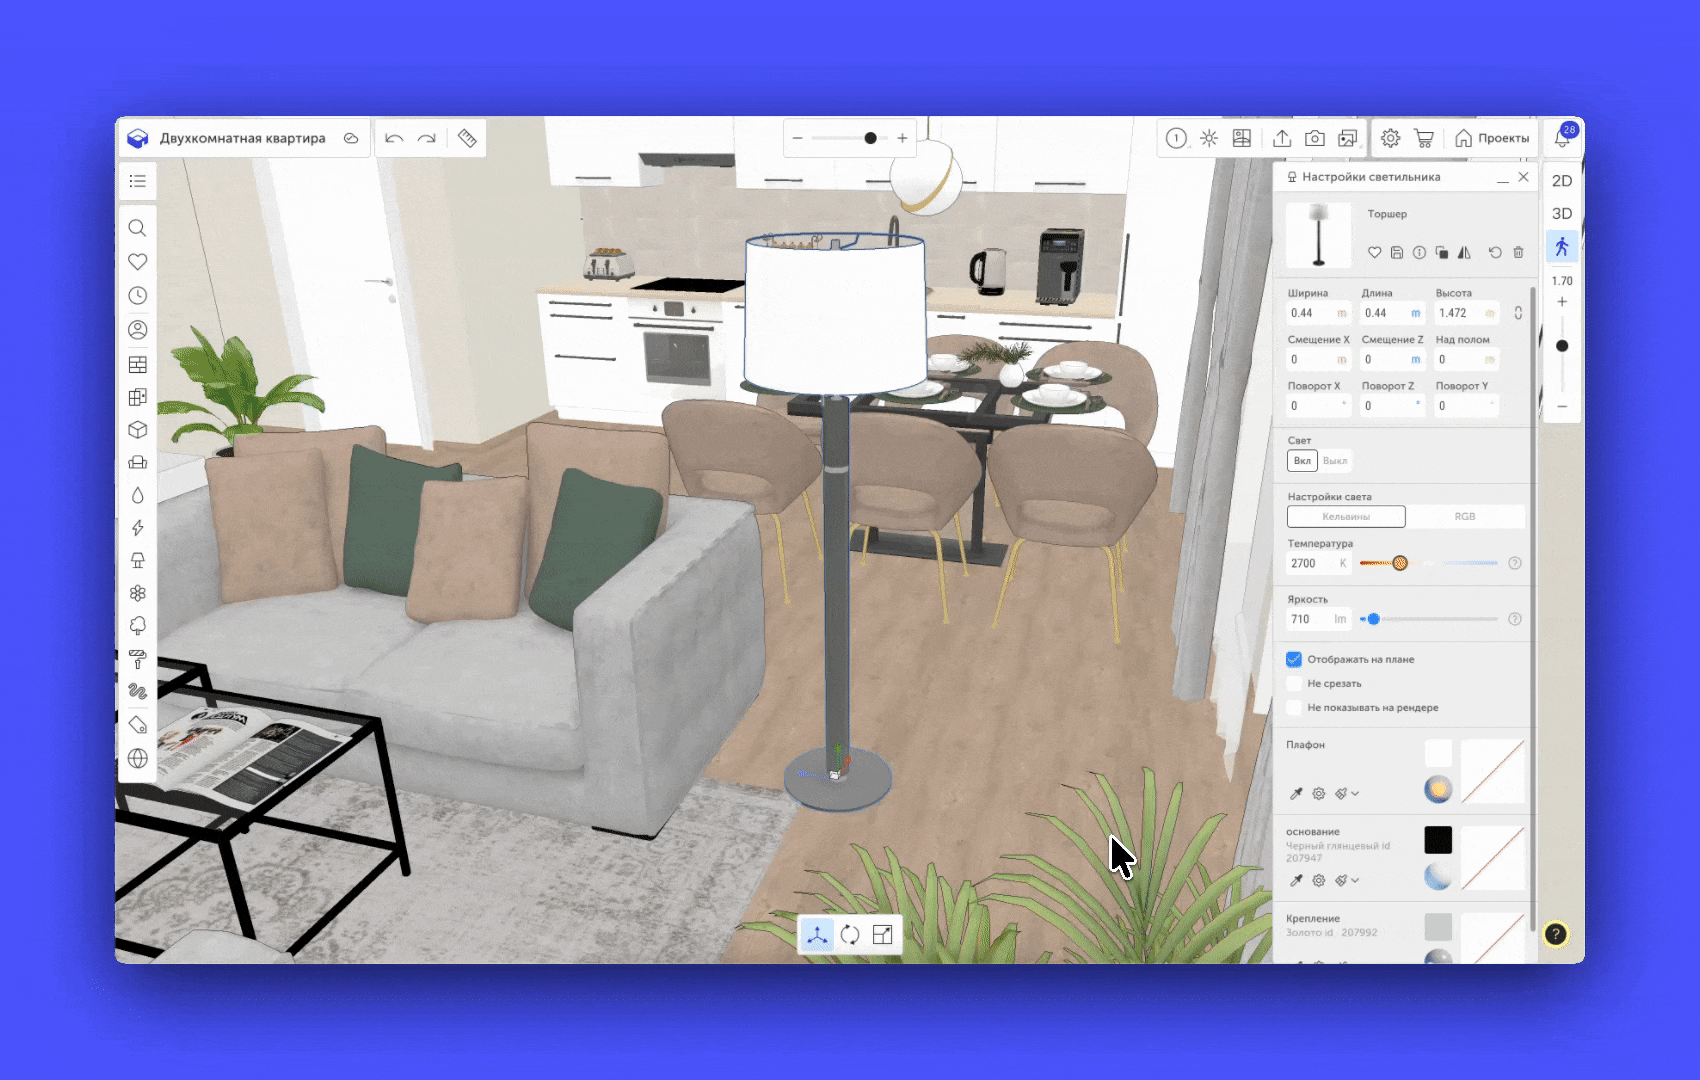
Task: Open the catalog list menu icon
Action: (138, 181)
